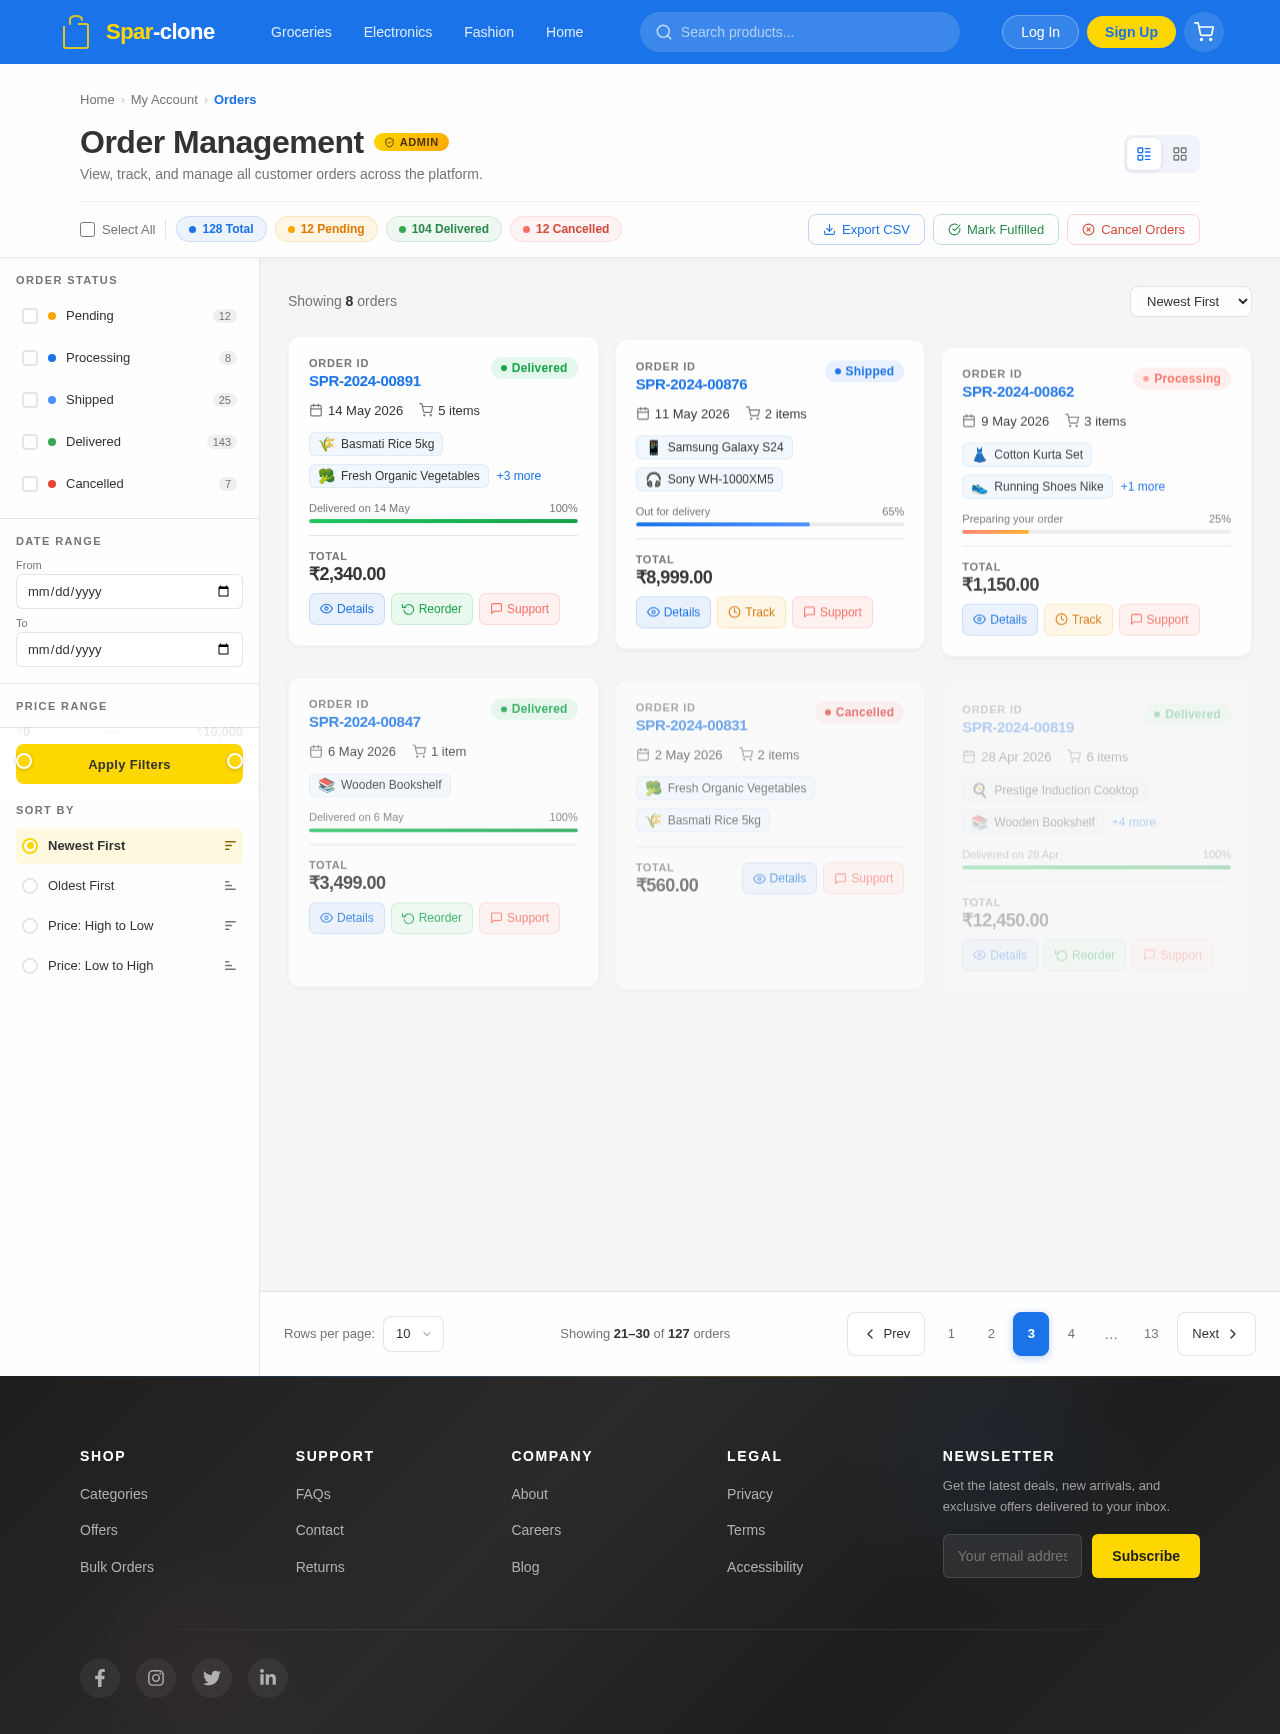The height and width of the screenshot is (1734, 1280).
Task: Open the Home nav menu
Action: point(564,32)
